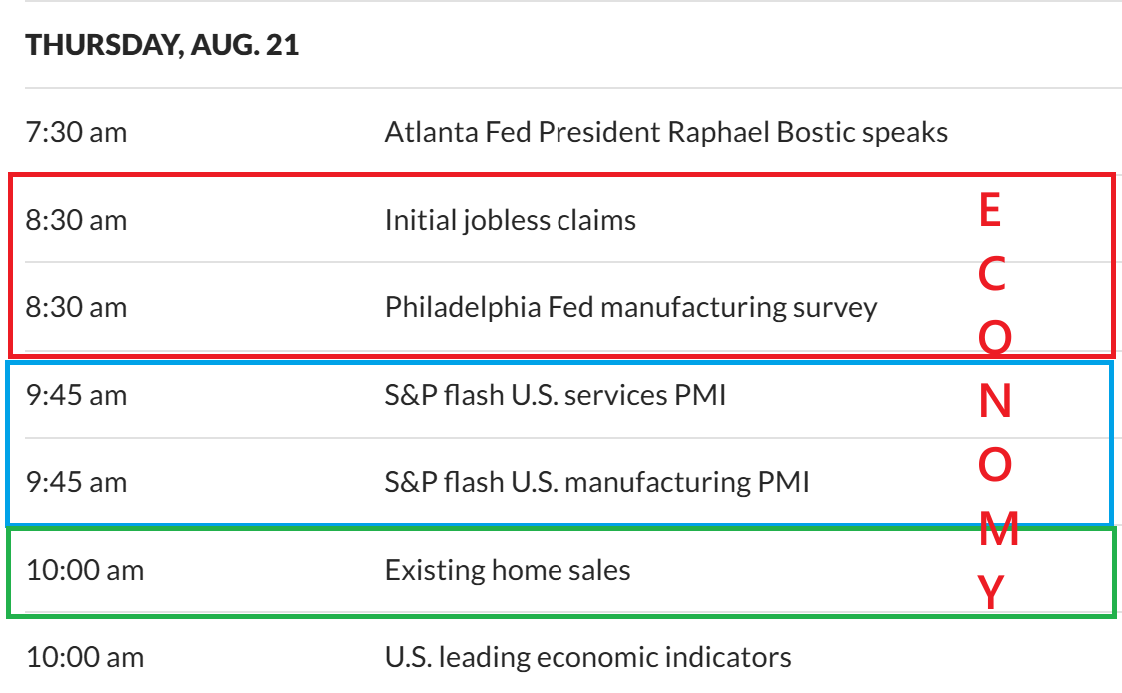Click 8:30 am beside Initial jobless claims
This screenshot has width=1122, height=693.
77,220
